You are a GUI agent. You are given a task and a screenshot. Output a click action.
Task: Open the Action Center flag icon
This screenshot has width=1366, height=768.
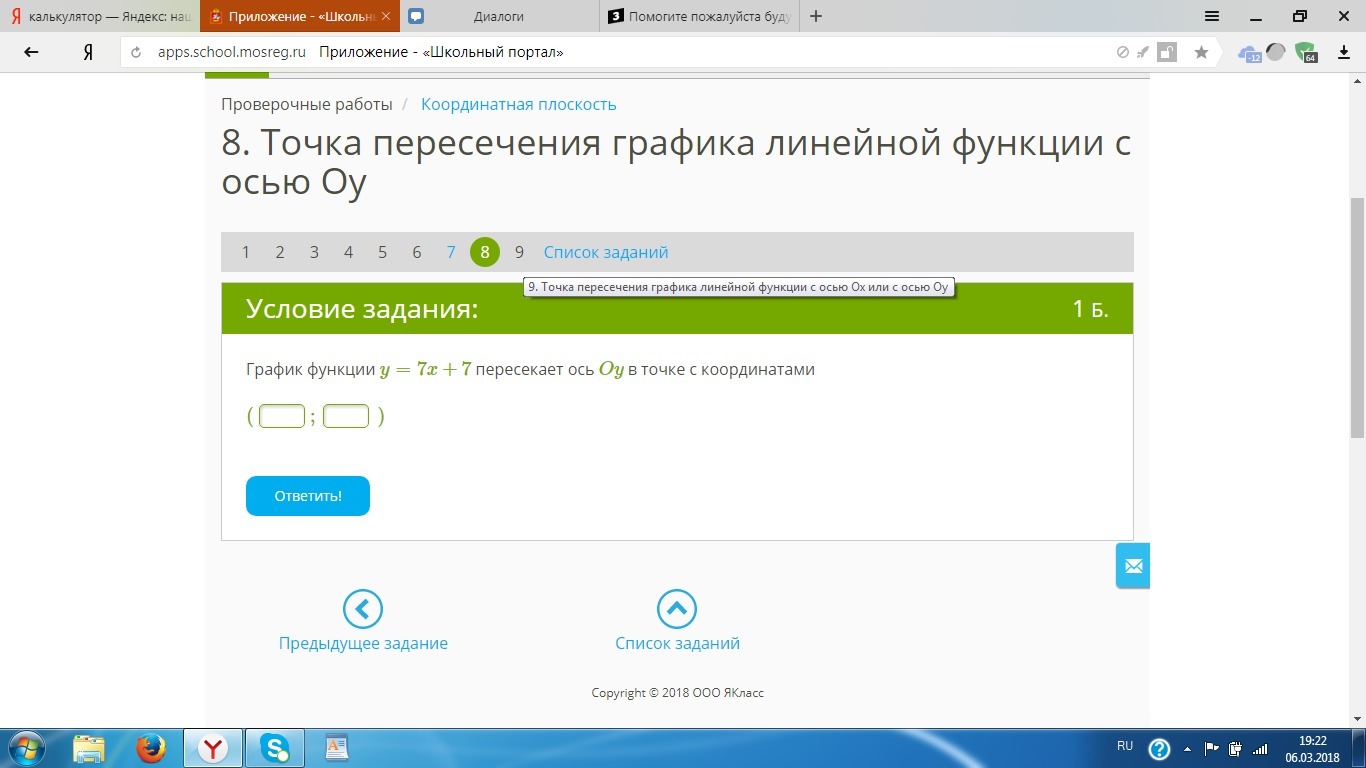coord(1211,748)
